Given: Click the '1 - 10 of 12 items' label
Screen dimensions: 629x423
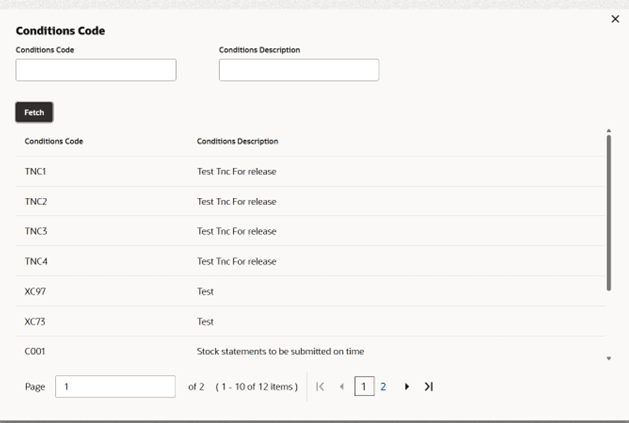Looking at the screenshot, I should pyautogui.click(x=257, y=386).
